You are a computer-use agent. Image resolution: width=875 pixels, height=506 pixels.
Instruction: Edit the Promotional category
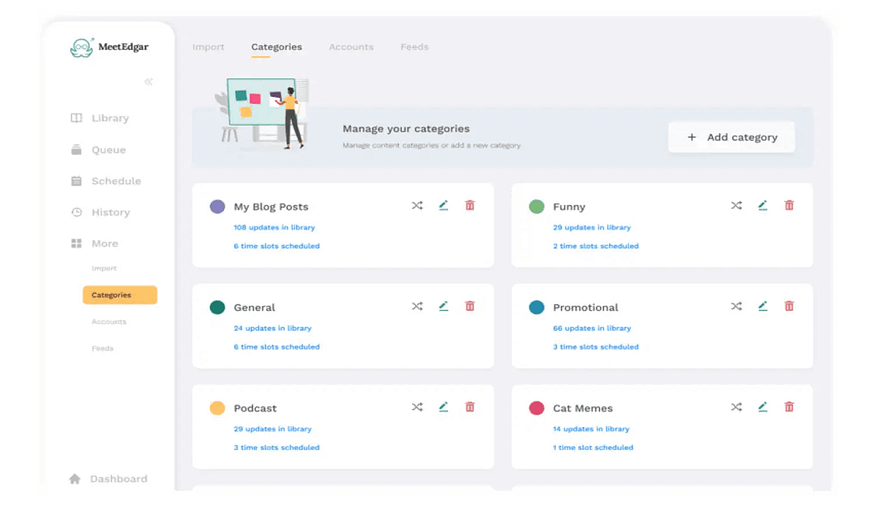click(762, 306)
